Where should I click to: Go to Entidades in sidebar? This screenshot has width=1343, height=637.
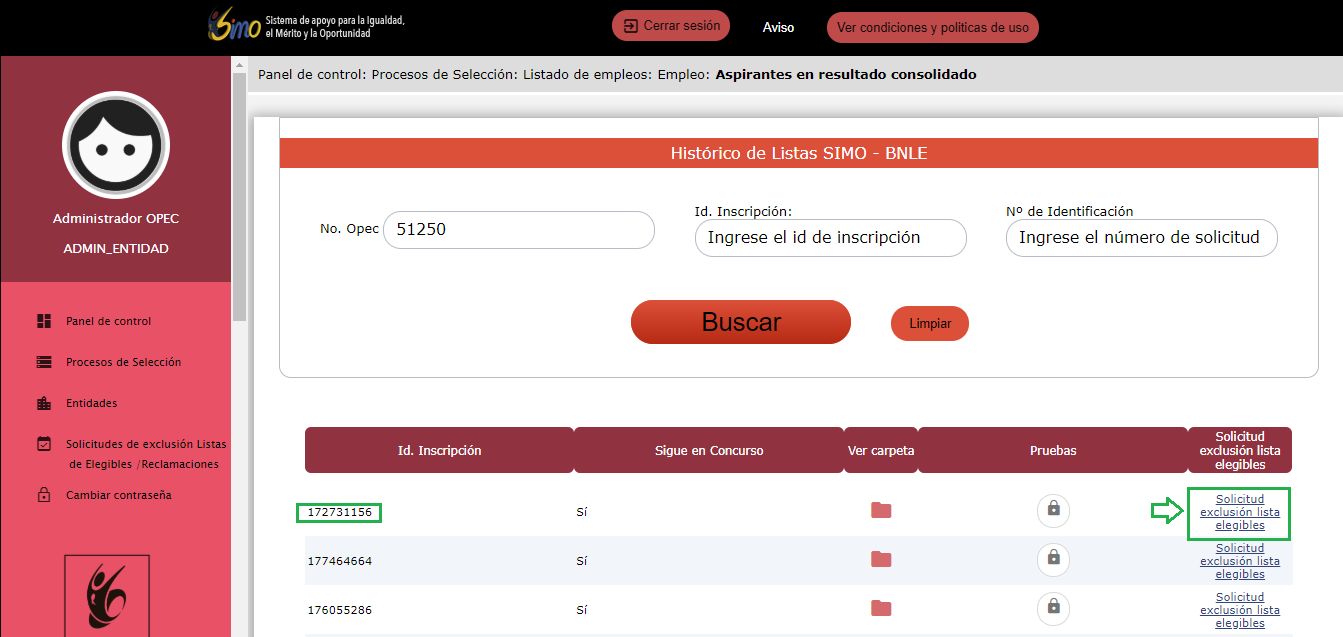91,403
